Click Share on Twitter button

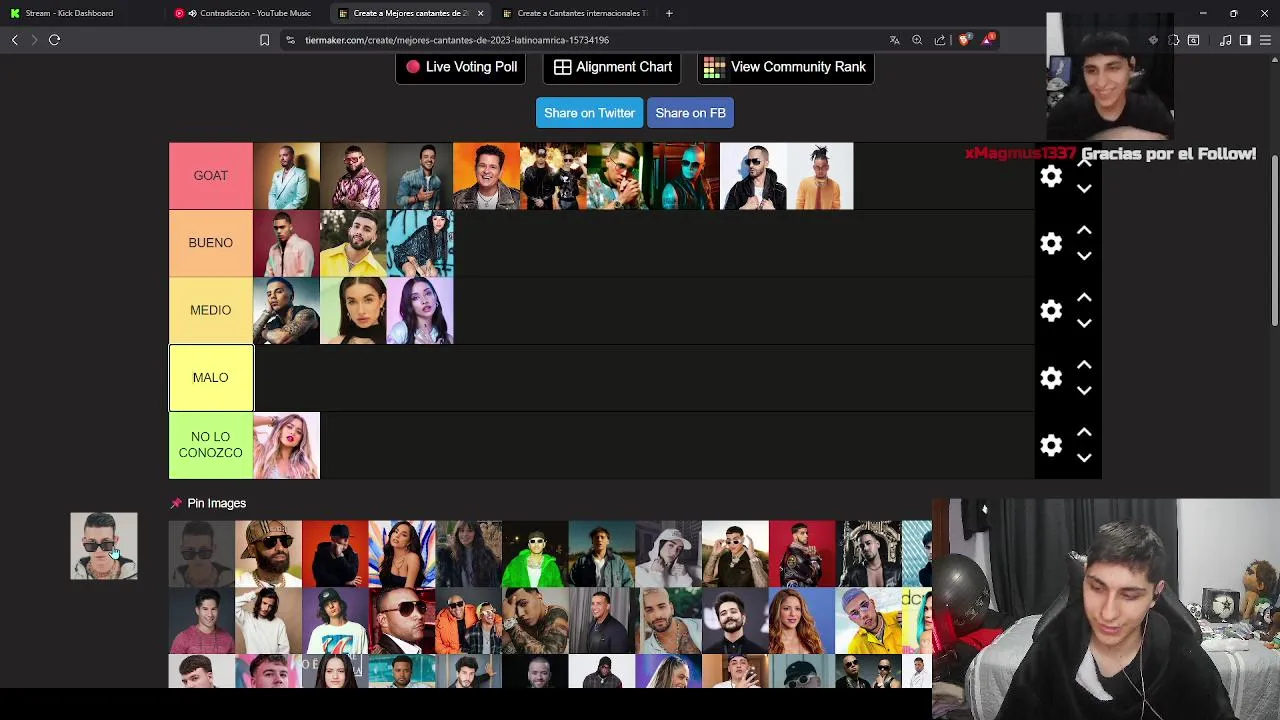pyautogui.click(x=589, y=113)
